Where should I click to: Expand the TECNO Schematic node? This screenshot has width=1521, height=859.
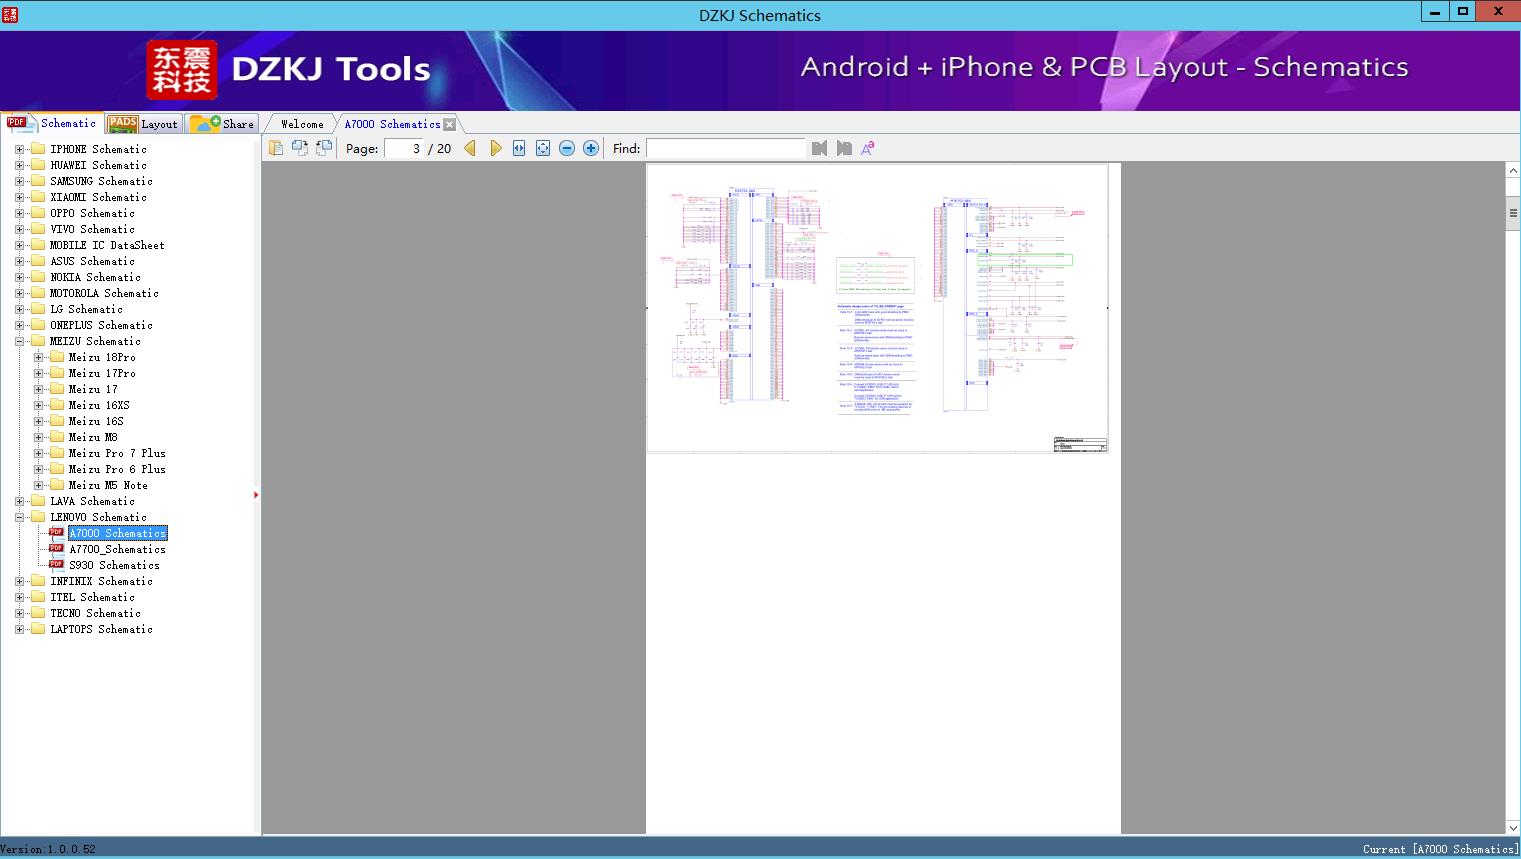tap(19, 613)
